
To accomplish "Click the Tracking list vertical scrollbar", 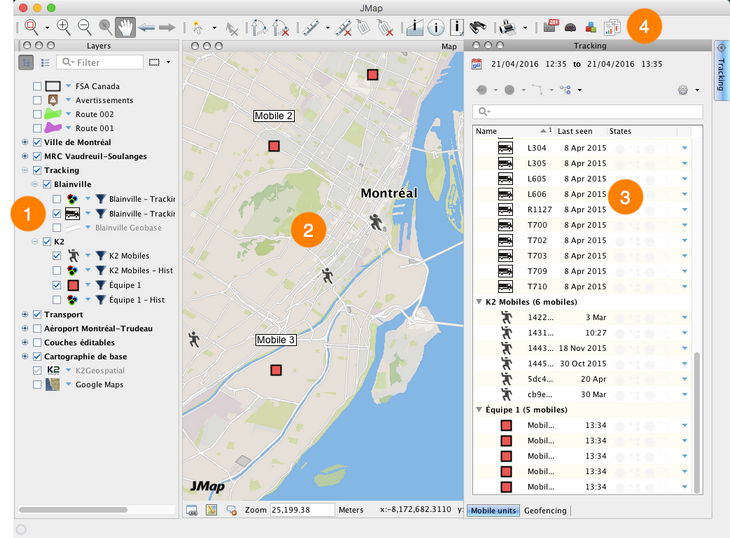I will 696,423.
